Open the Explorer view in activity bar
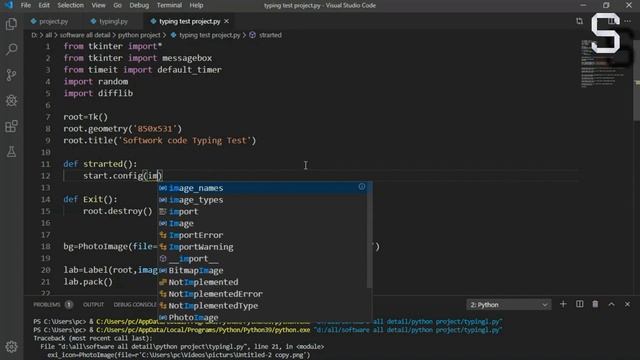This screenshot has height=360, width=640. coord(11,24)
